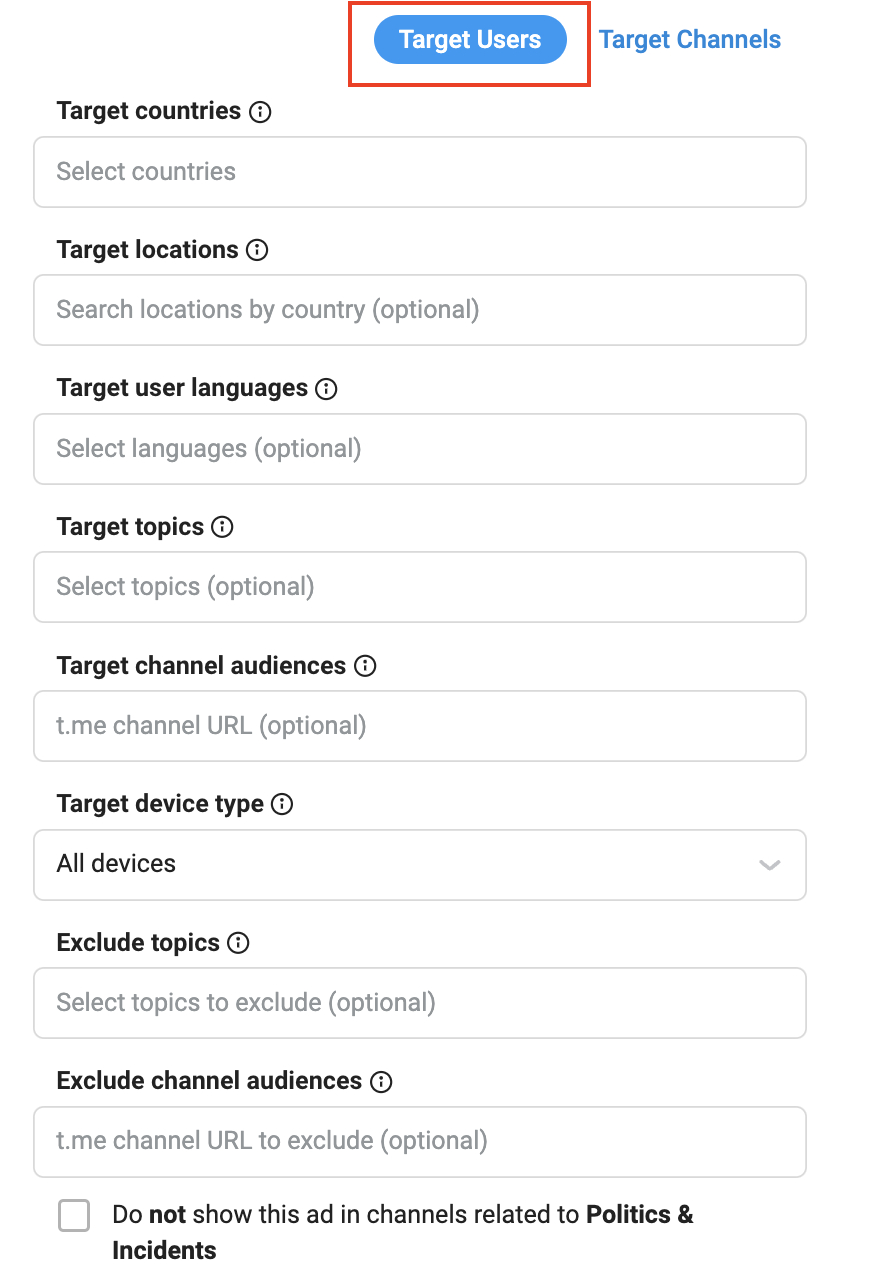Image resolution: width=884 pixels, height=1275 pixels.
Task: Open the Select topics field
Action: (419, 587)
